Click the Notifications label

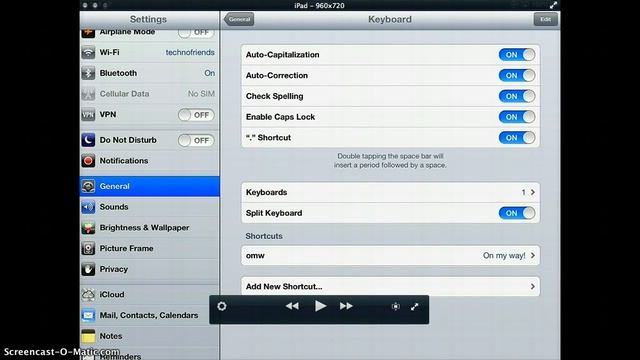(124, 161)
